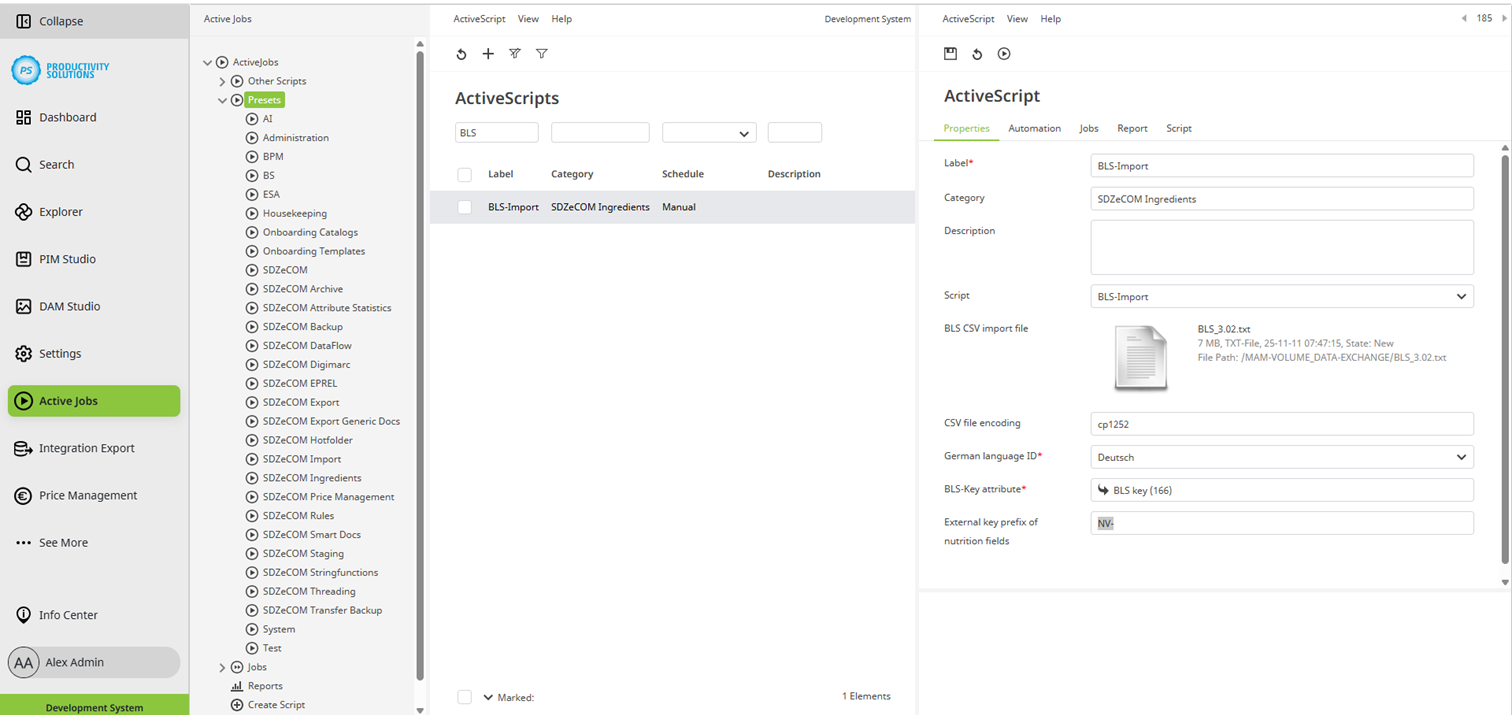1512x715 pixels.
Task: Switch to the Automation tab
Action: pos(1034,128)
